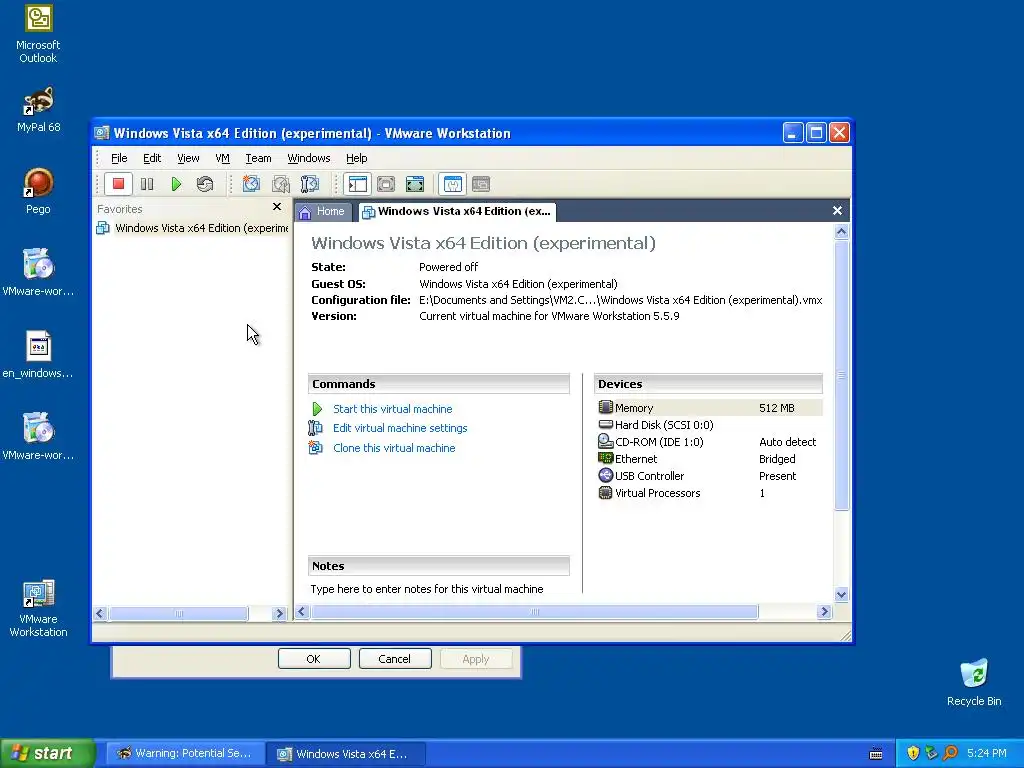Close the Favorites panel
This screenshot has width=1024, height=768.
277,207
